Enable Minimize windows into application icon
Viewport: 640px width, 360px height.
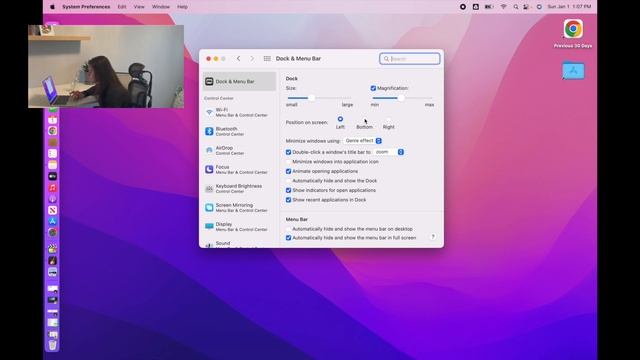289,162
